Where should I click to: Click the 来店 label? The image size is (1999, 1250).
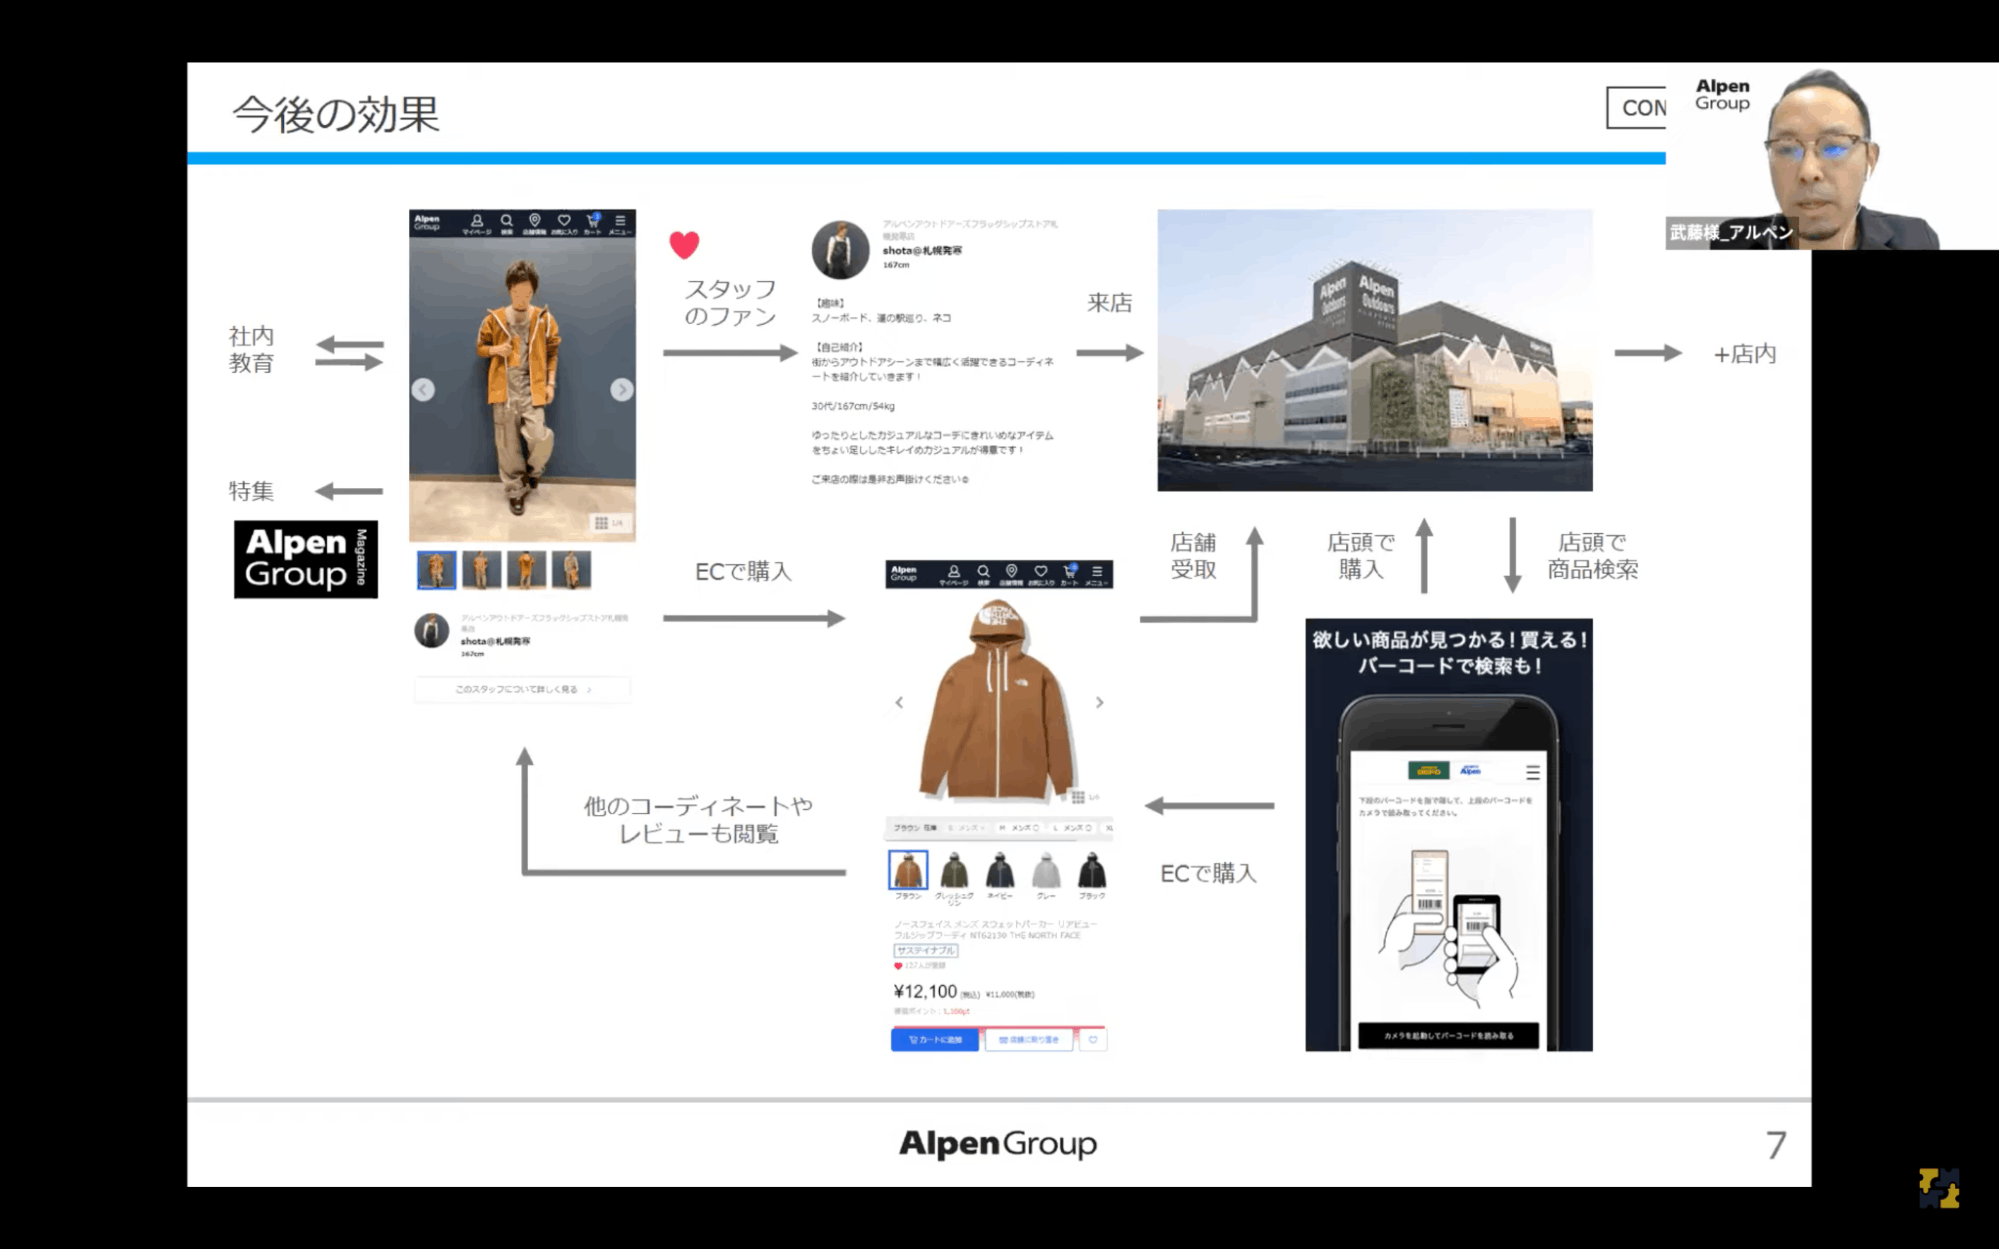tap(1110, 303)
